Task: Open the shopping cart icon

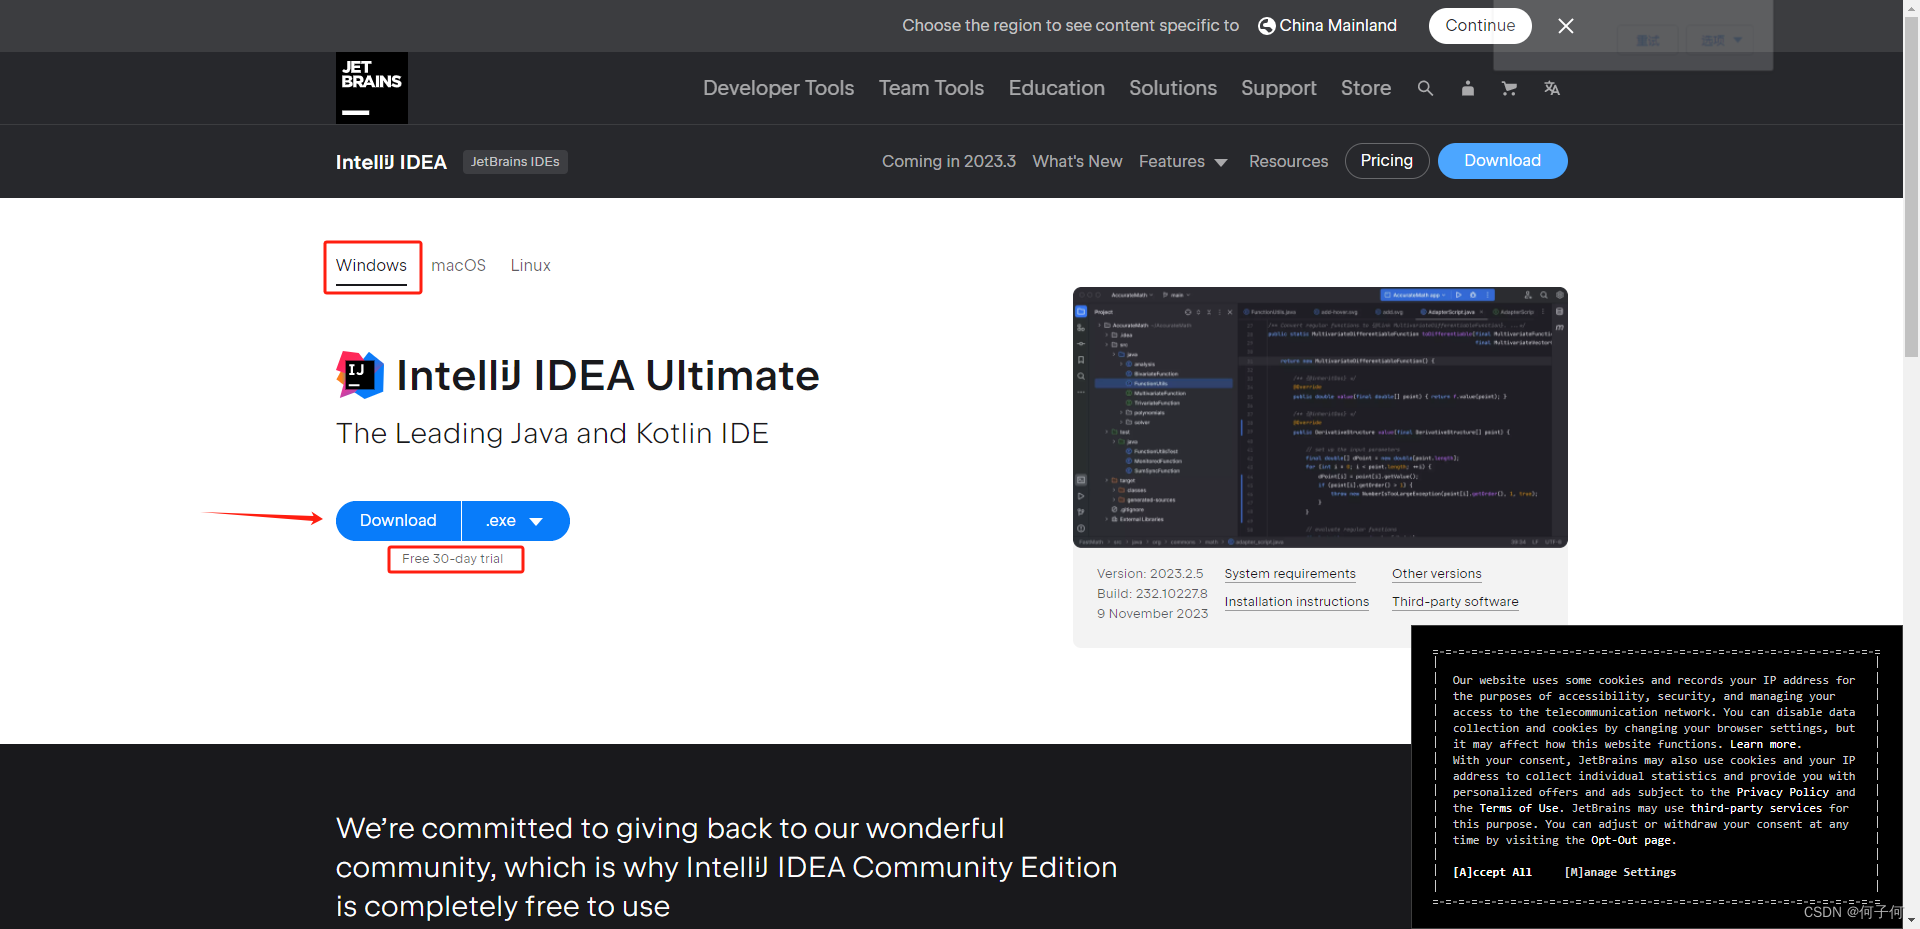Action: coord(1509,88)
